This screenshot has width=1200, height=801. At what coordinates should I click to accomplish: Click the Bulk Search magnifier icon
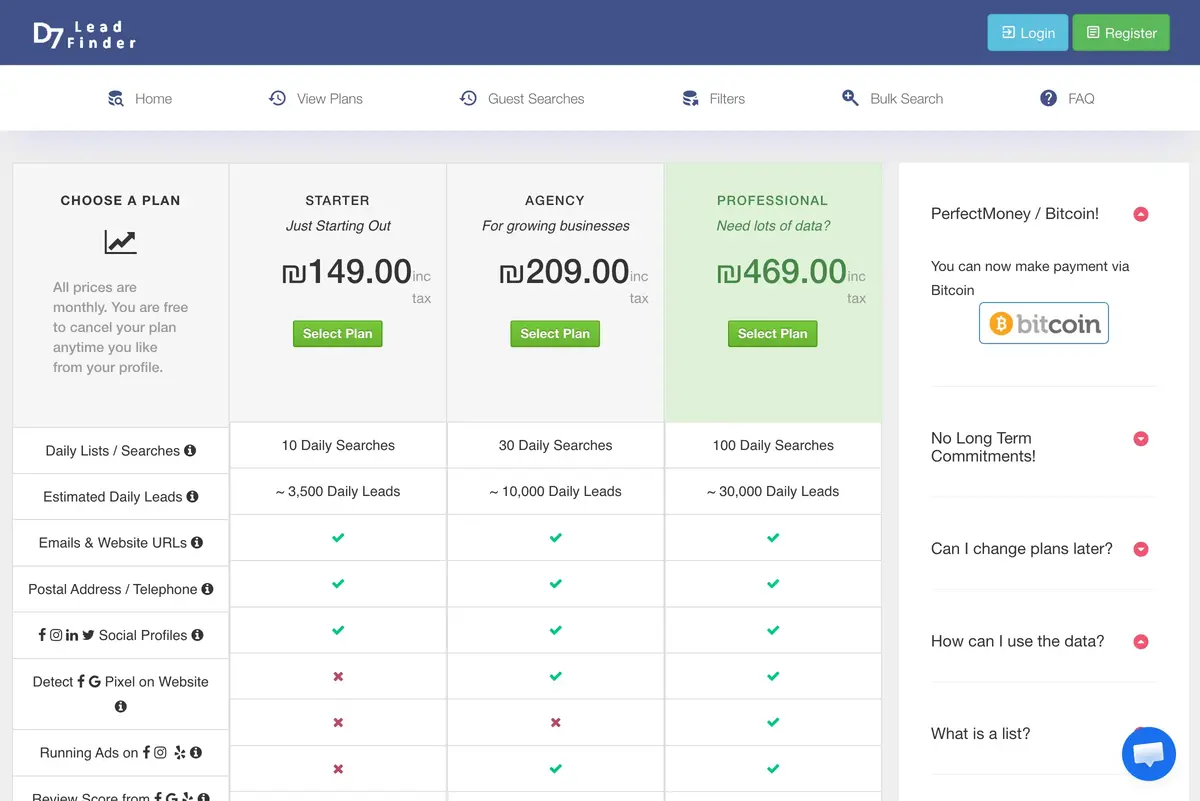[x=850, y=98]
